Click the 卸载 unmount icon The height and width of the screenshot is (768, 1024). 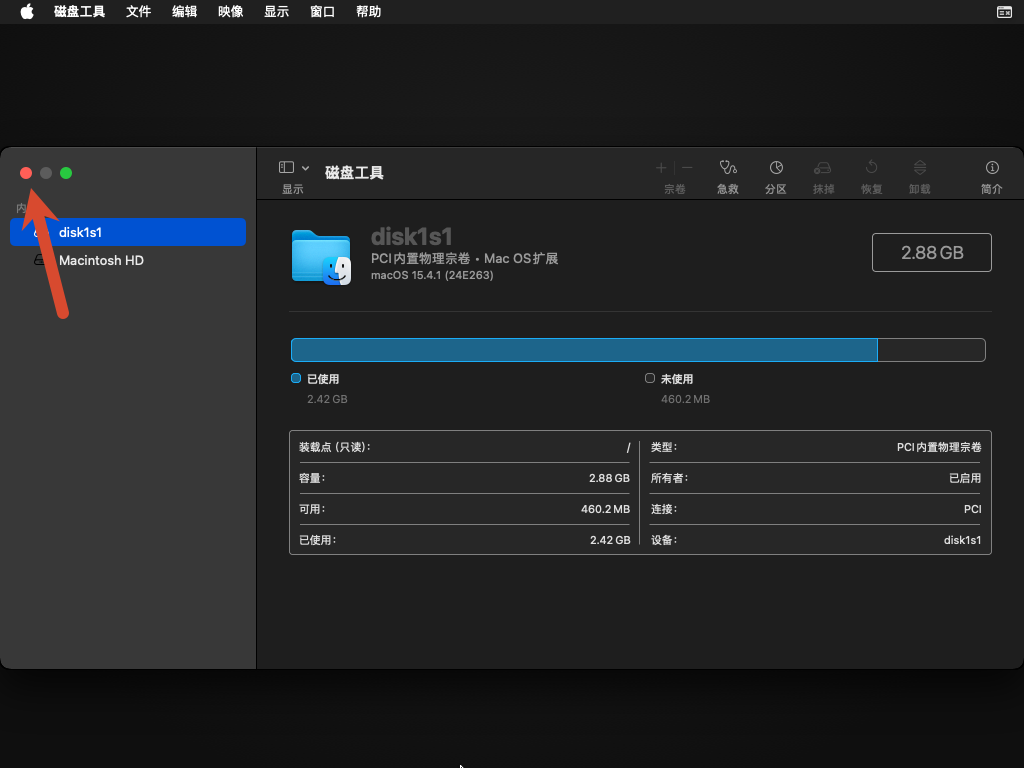tap(920, 168)
